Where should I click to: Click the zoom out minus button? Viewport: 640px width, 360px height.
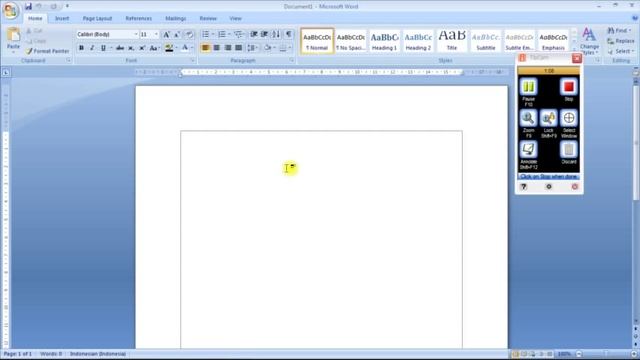point(579,354)
